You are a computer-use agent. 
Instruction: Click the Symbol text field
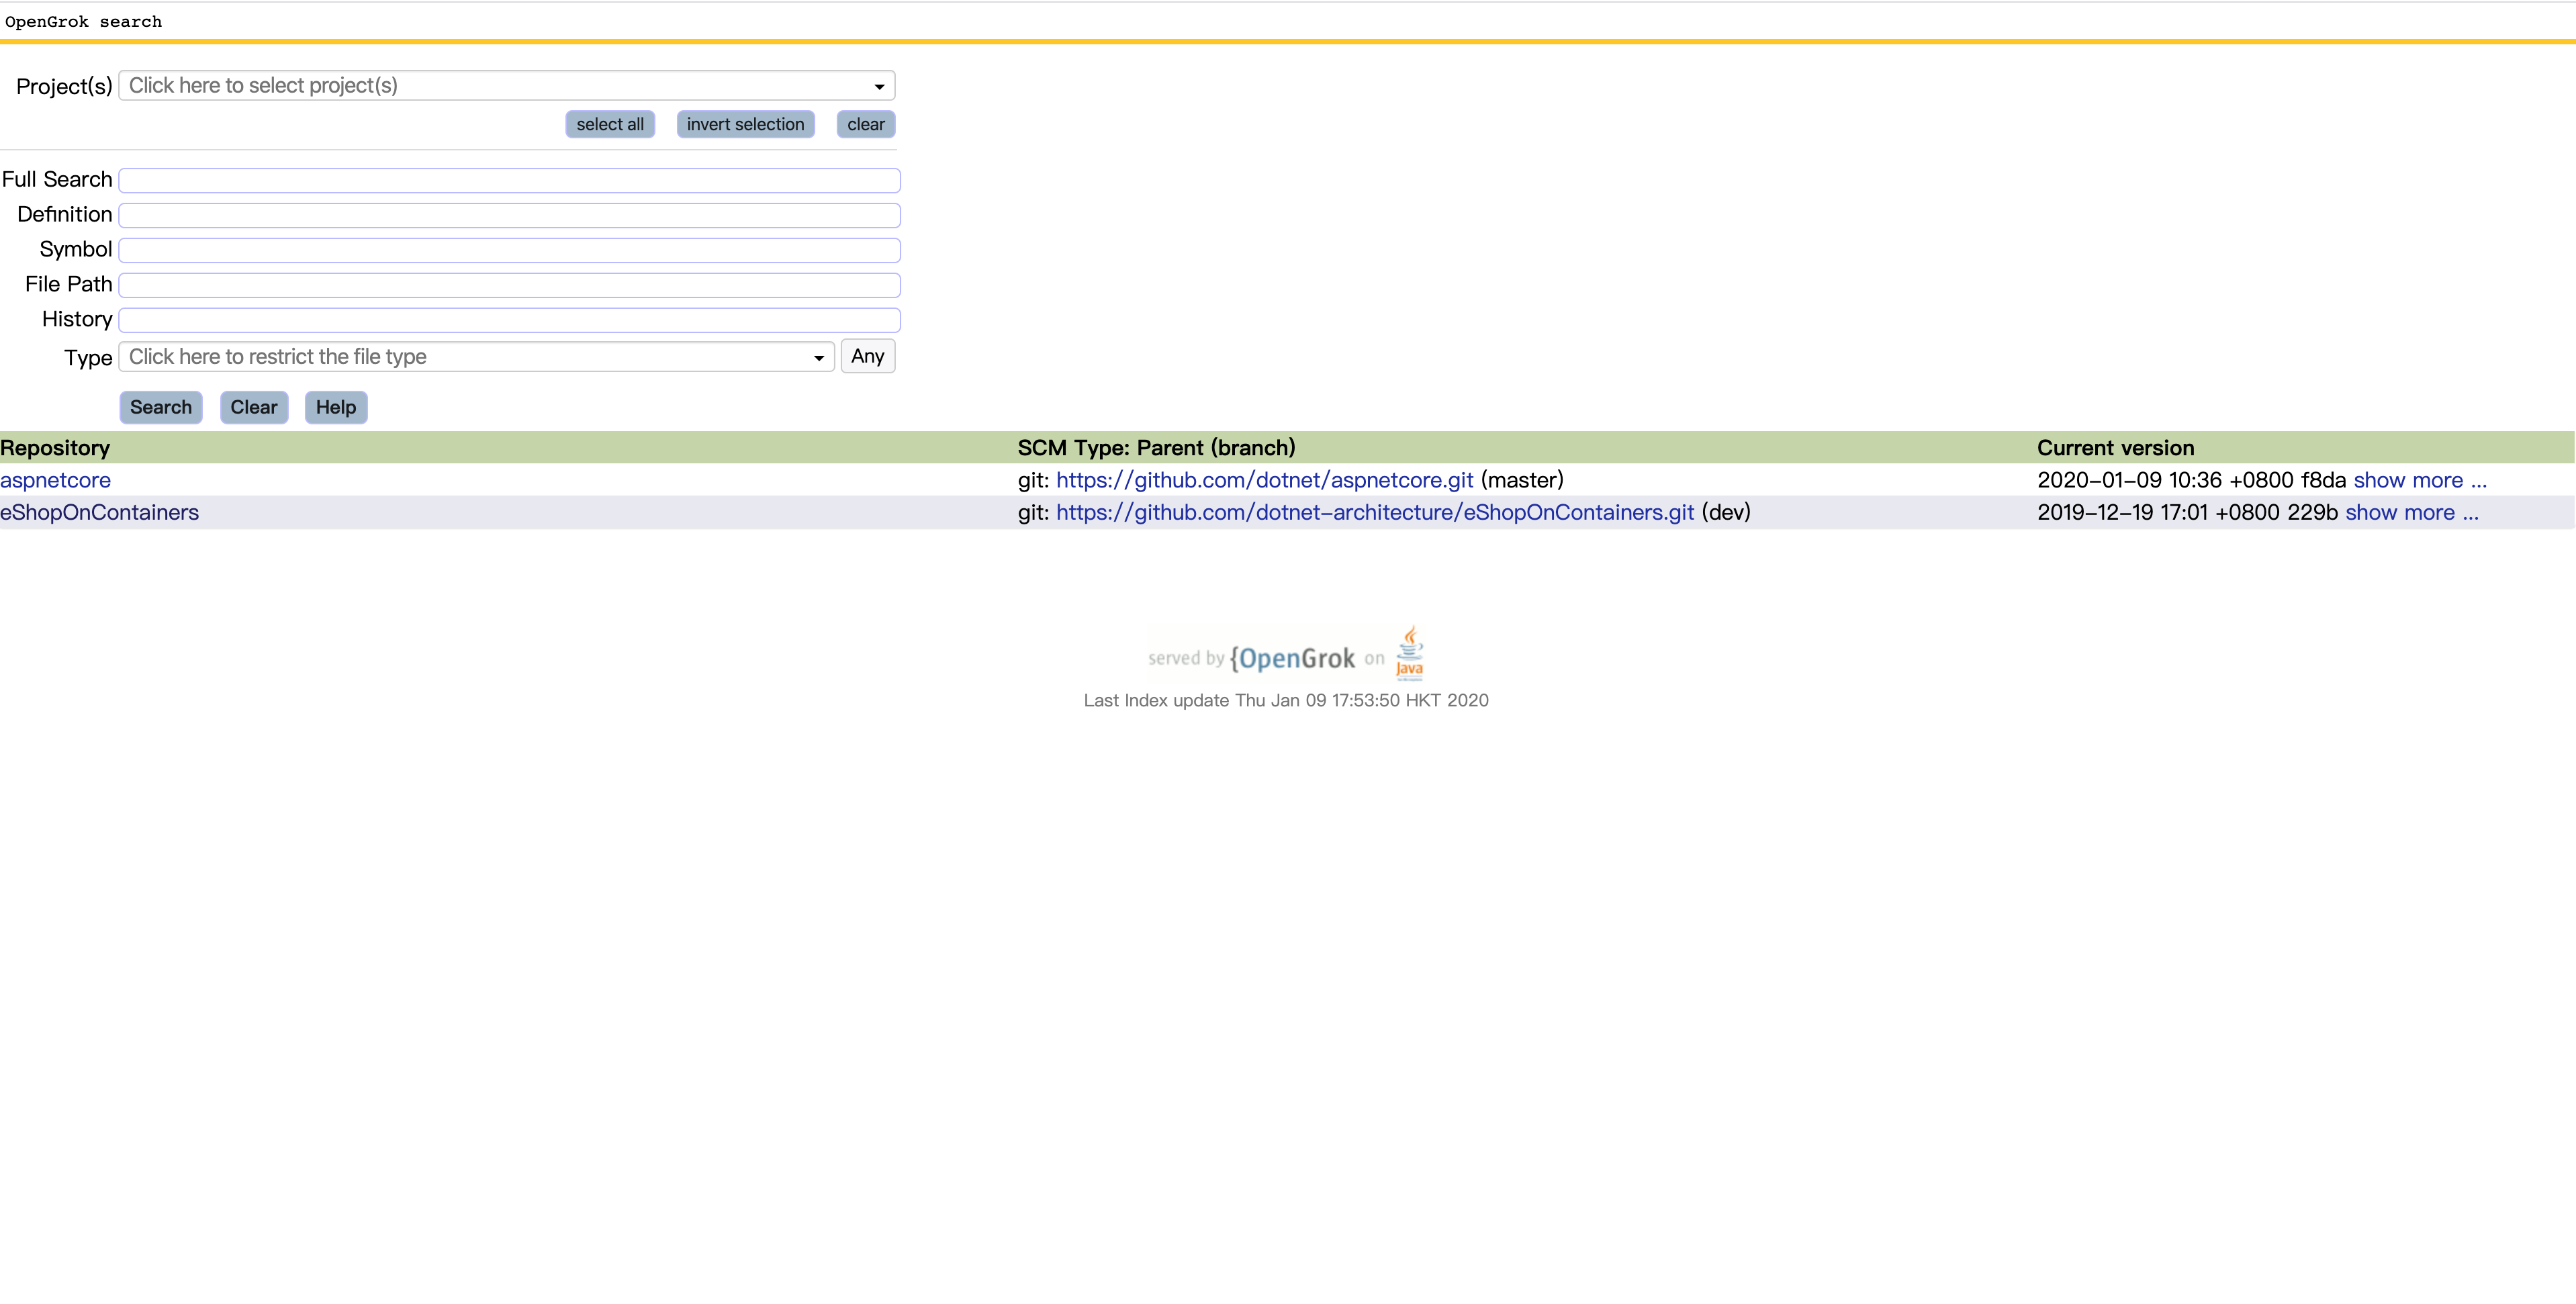pos(509,250)
